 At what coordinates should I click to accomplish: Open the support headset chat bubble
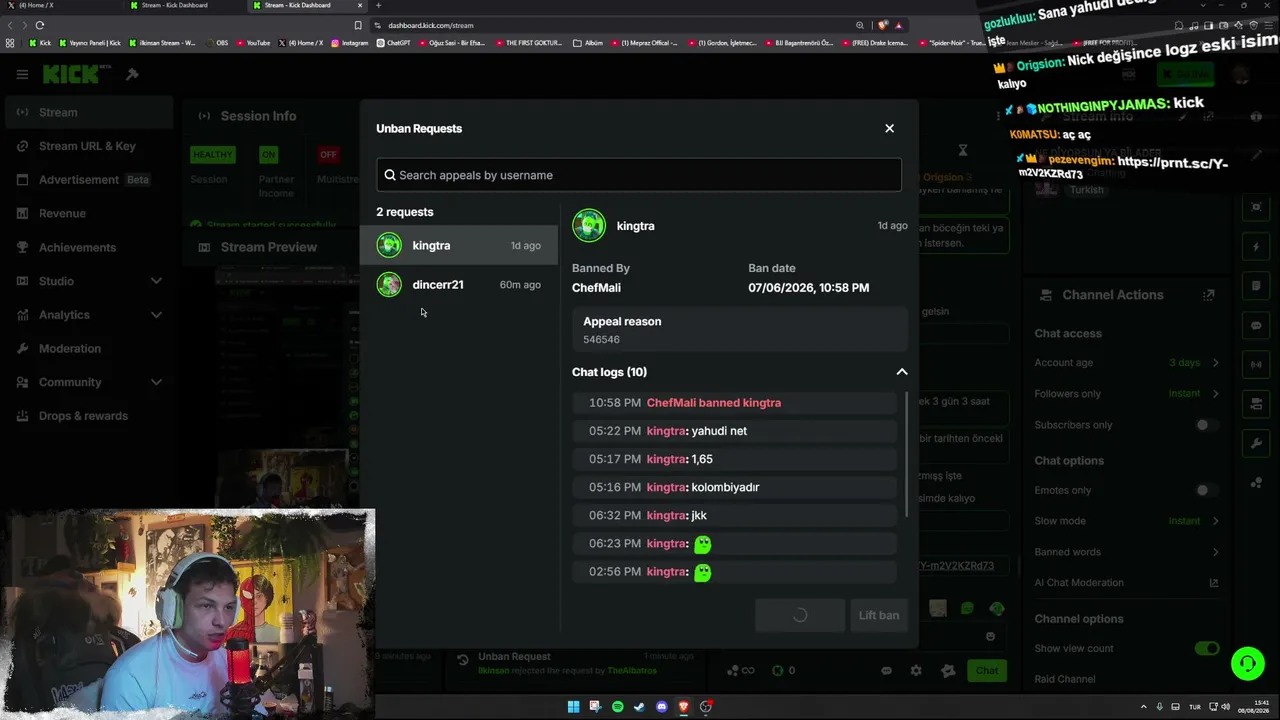(1247, 663)
